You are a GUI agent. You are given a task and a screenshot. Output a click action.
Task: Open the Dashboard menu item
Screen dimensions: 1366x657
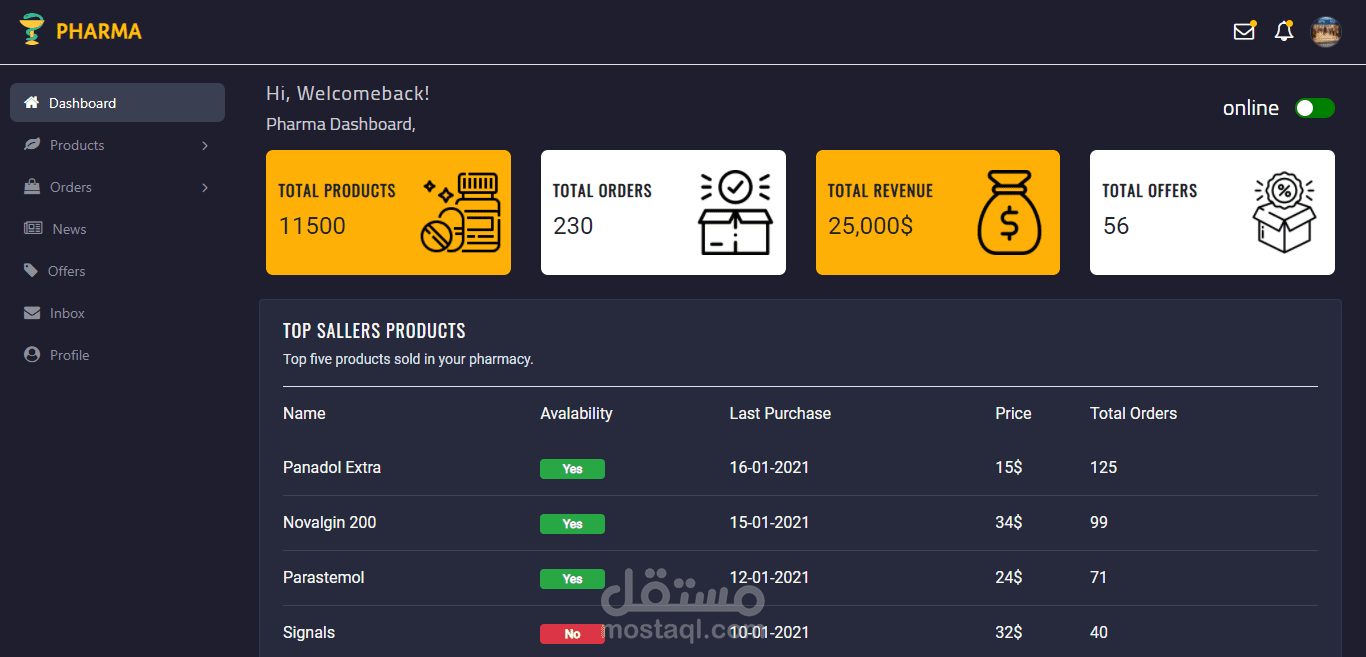coord(83,102)
